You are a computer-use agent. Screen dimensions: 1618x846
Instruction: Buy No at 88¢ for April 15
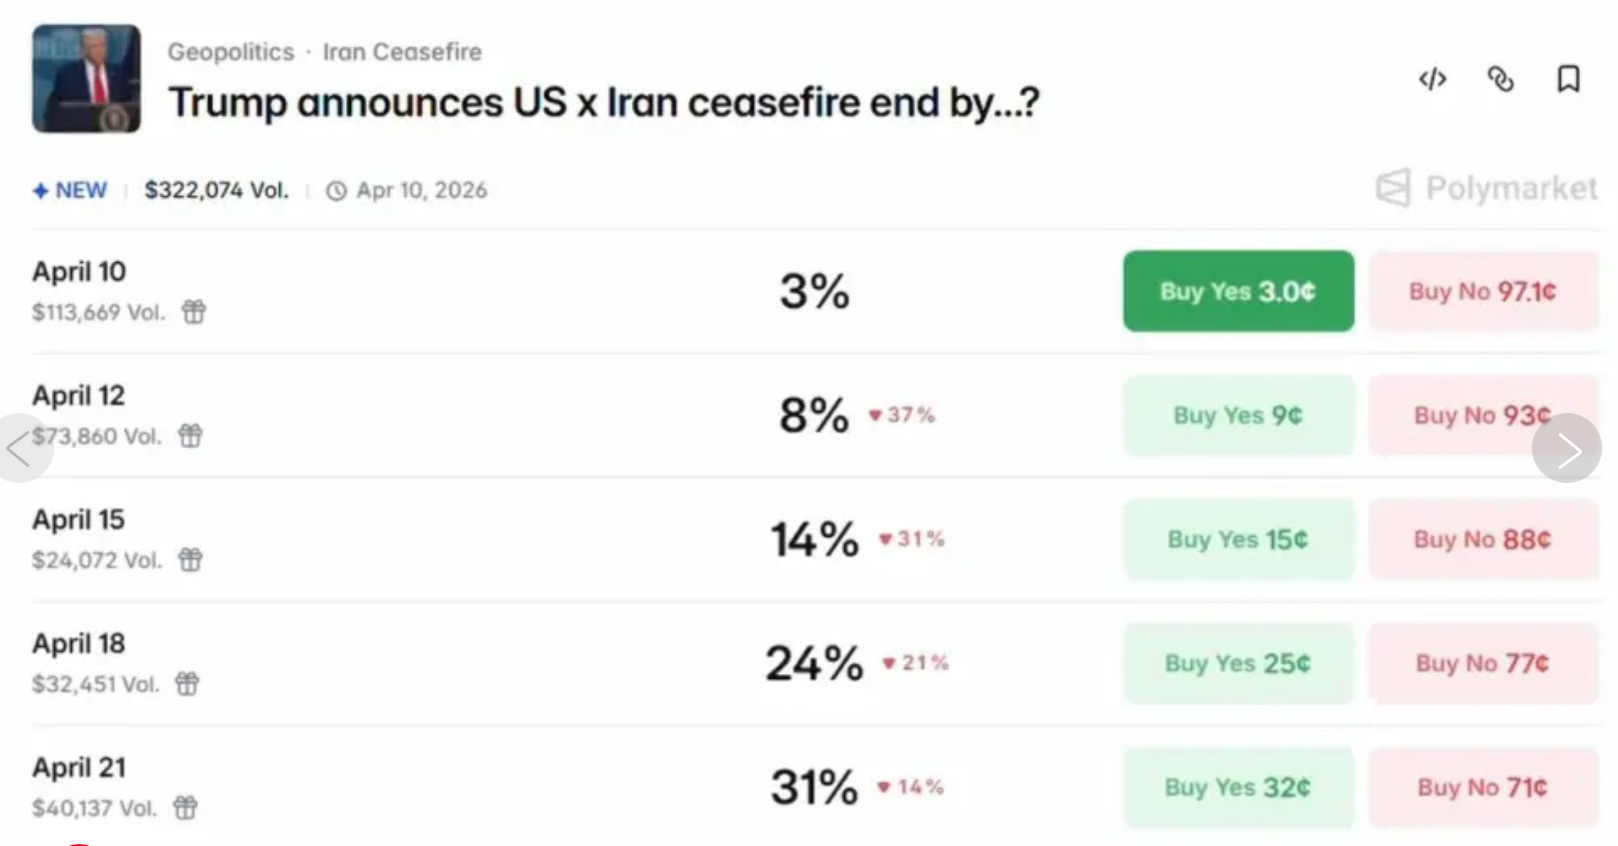[x=1482, y=539]
